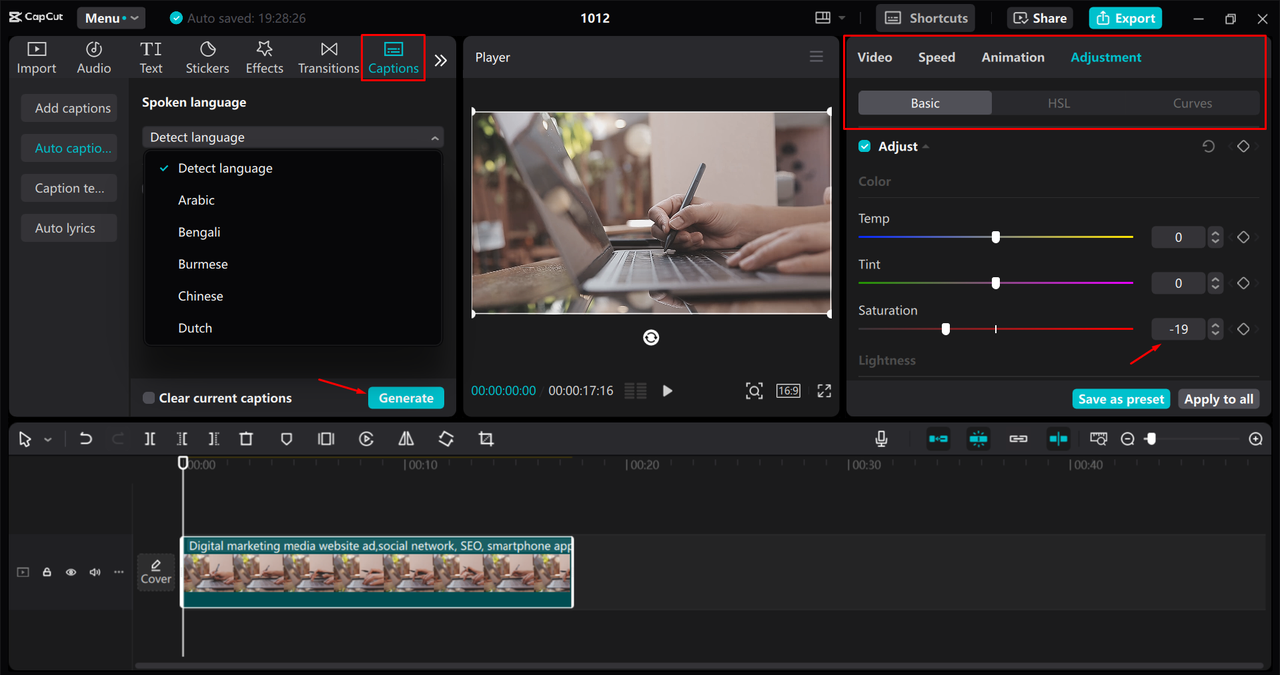Open the Text tools tab
Image resolution: width=1280 pixels, height=675 pixels.
click(x=151, y=58)
